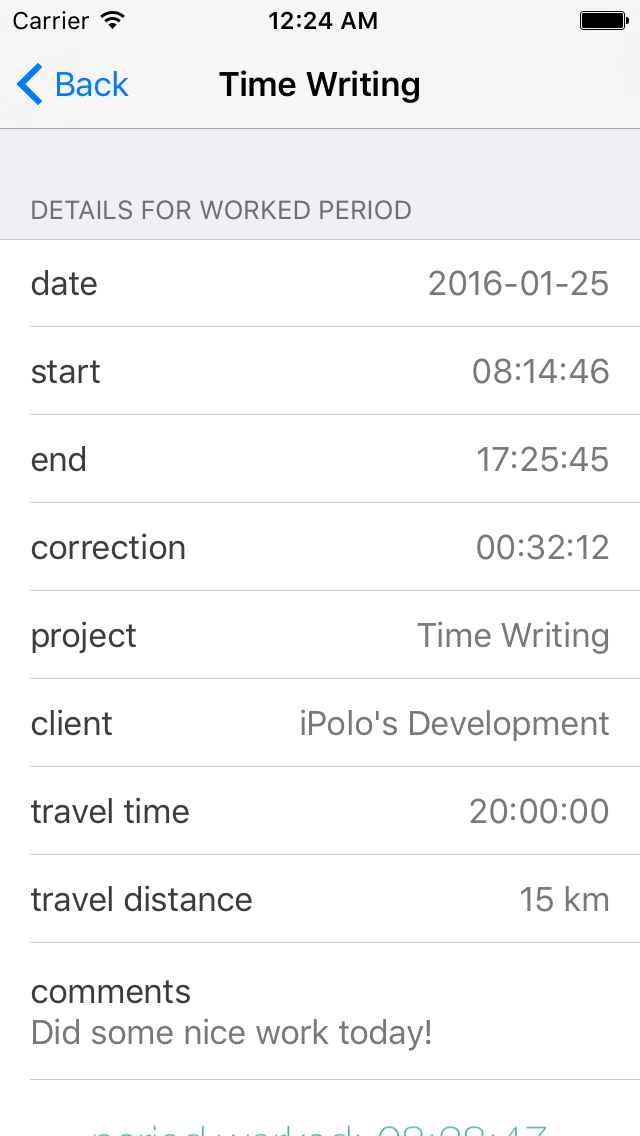
Task: Tap the Carrier label in status bar
Action: [50, 20]
